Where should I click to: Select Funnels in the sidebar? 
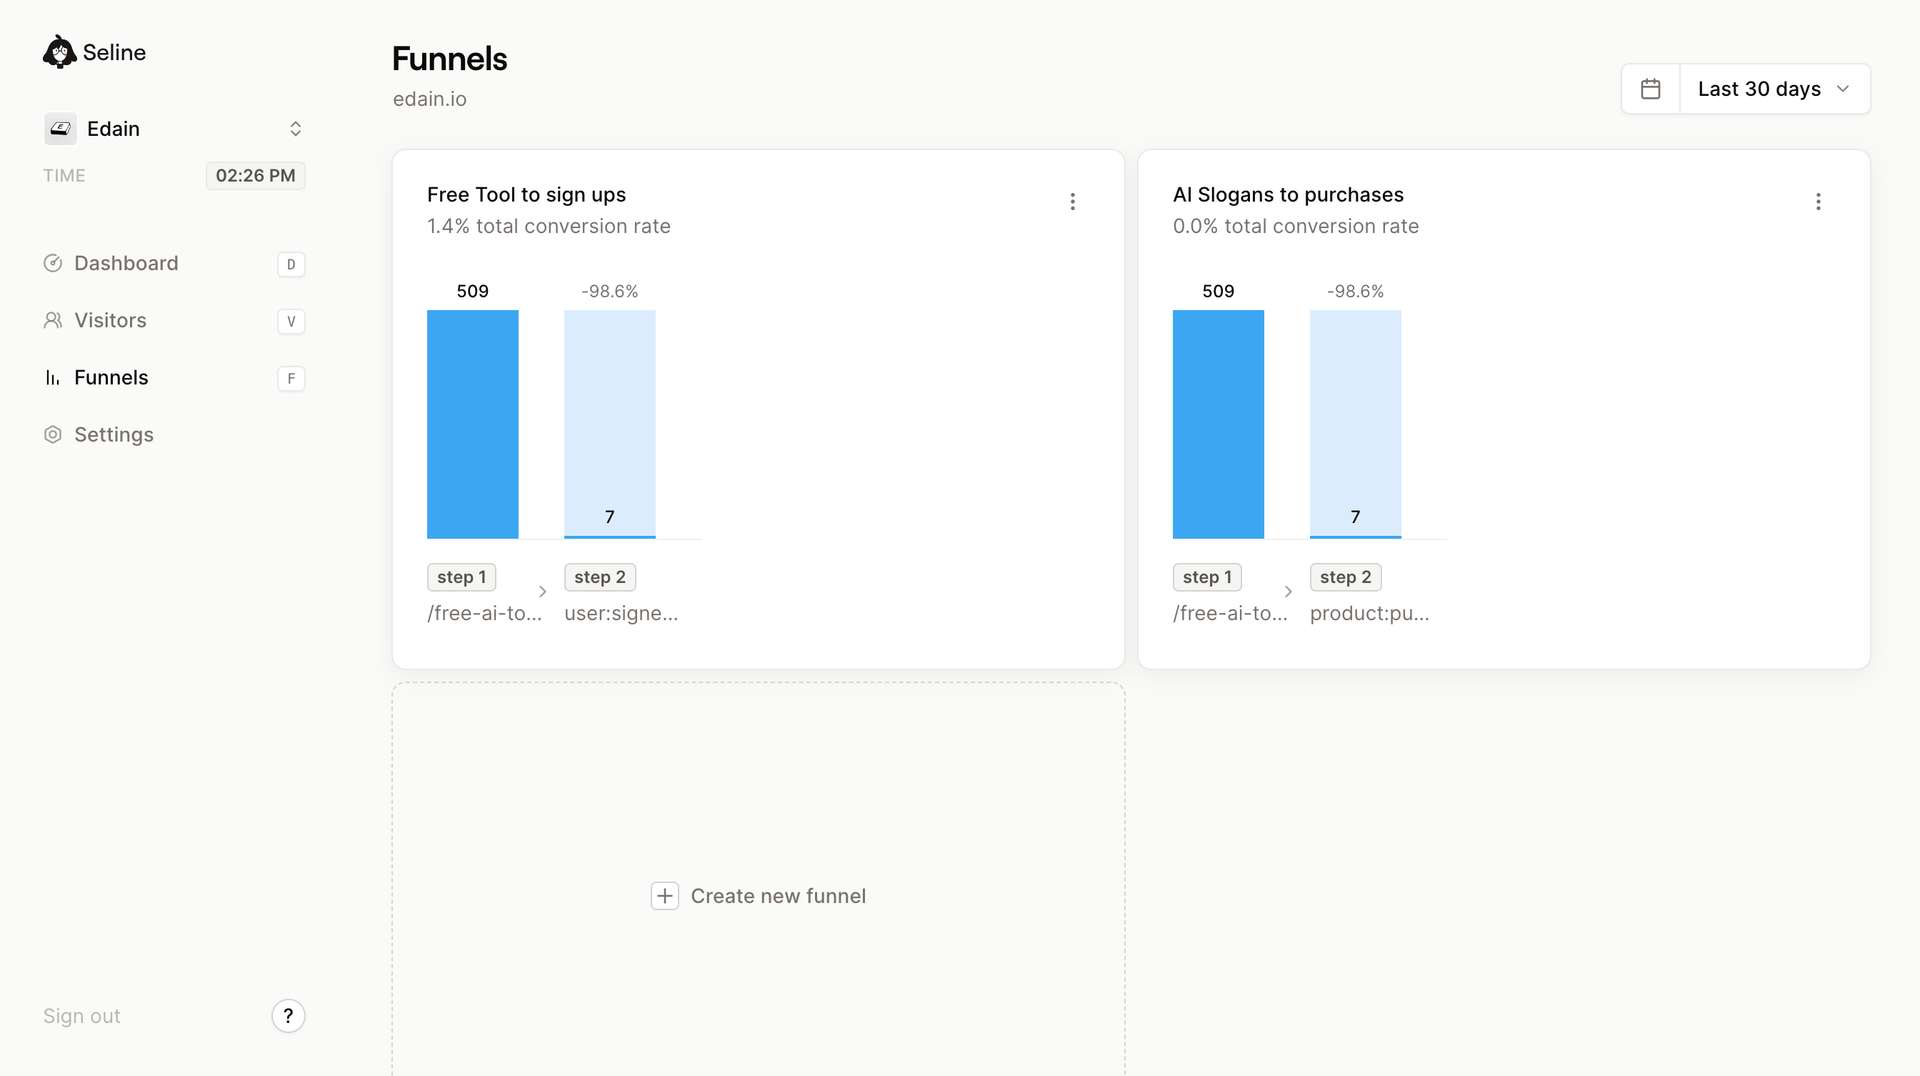click(x=111, y=377)
